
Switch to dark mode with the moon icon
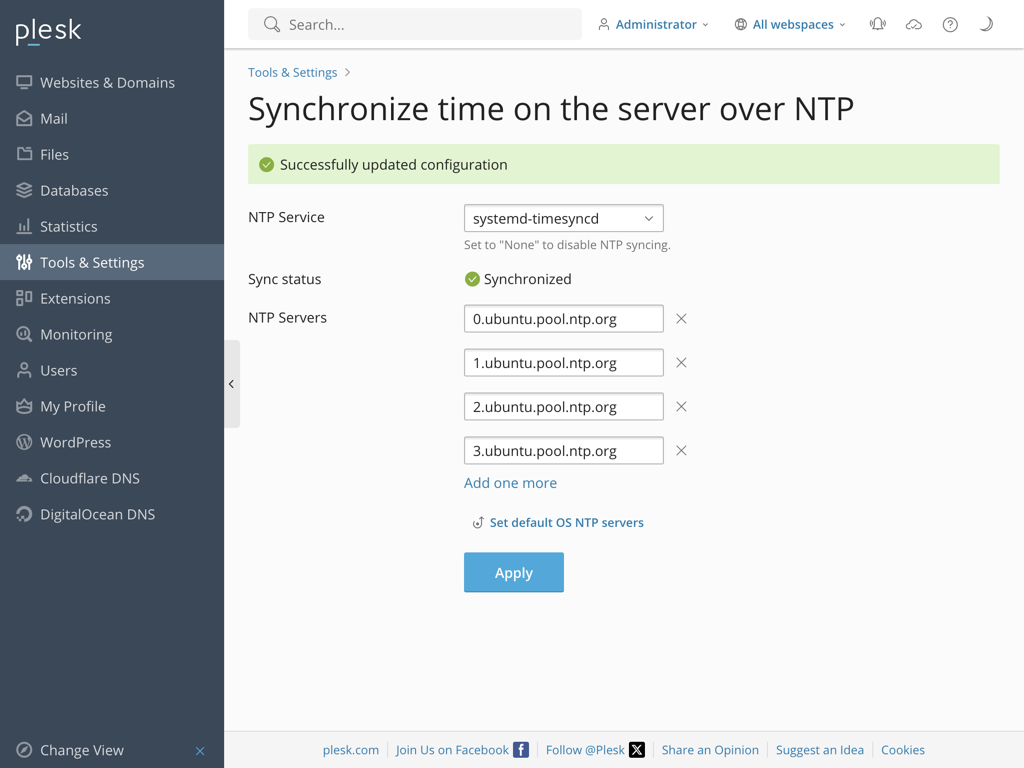pyautogui.click(x=985, y=24)
